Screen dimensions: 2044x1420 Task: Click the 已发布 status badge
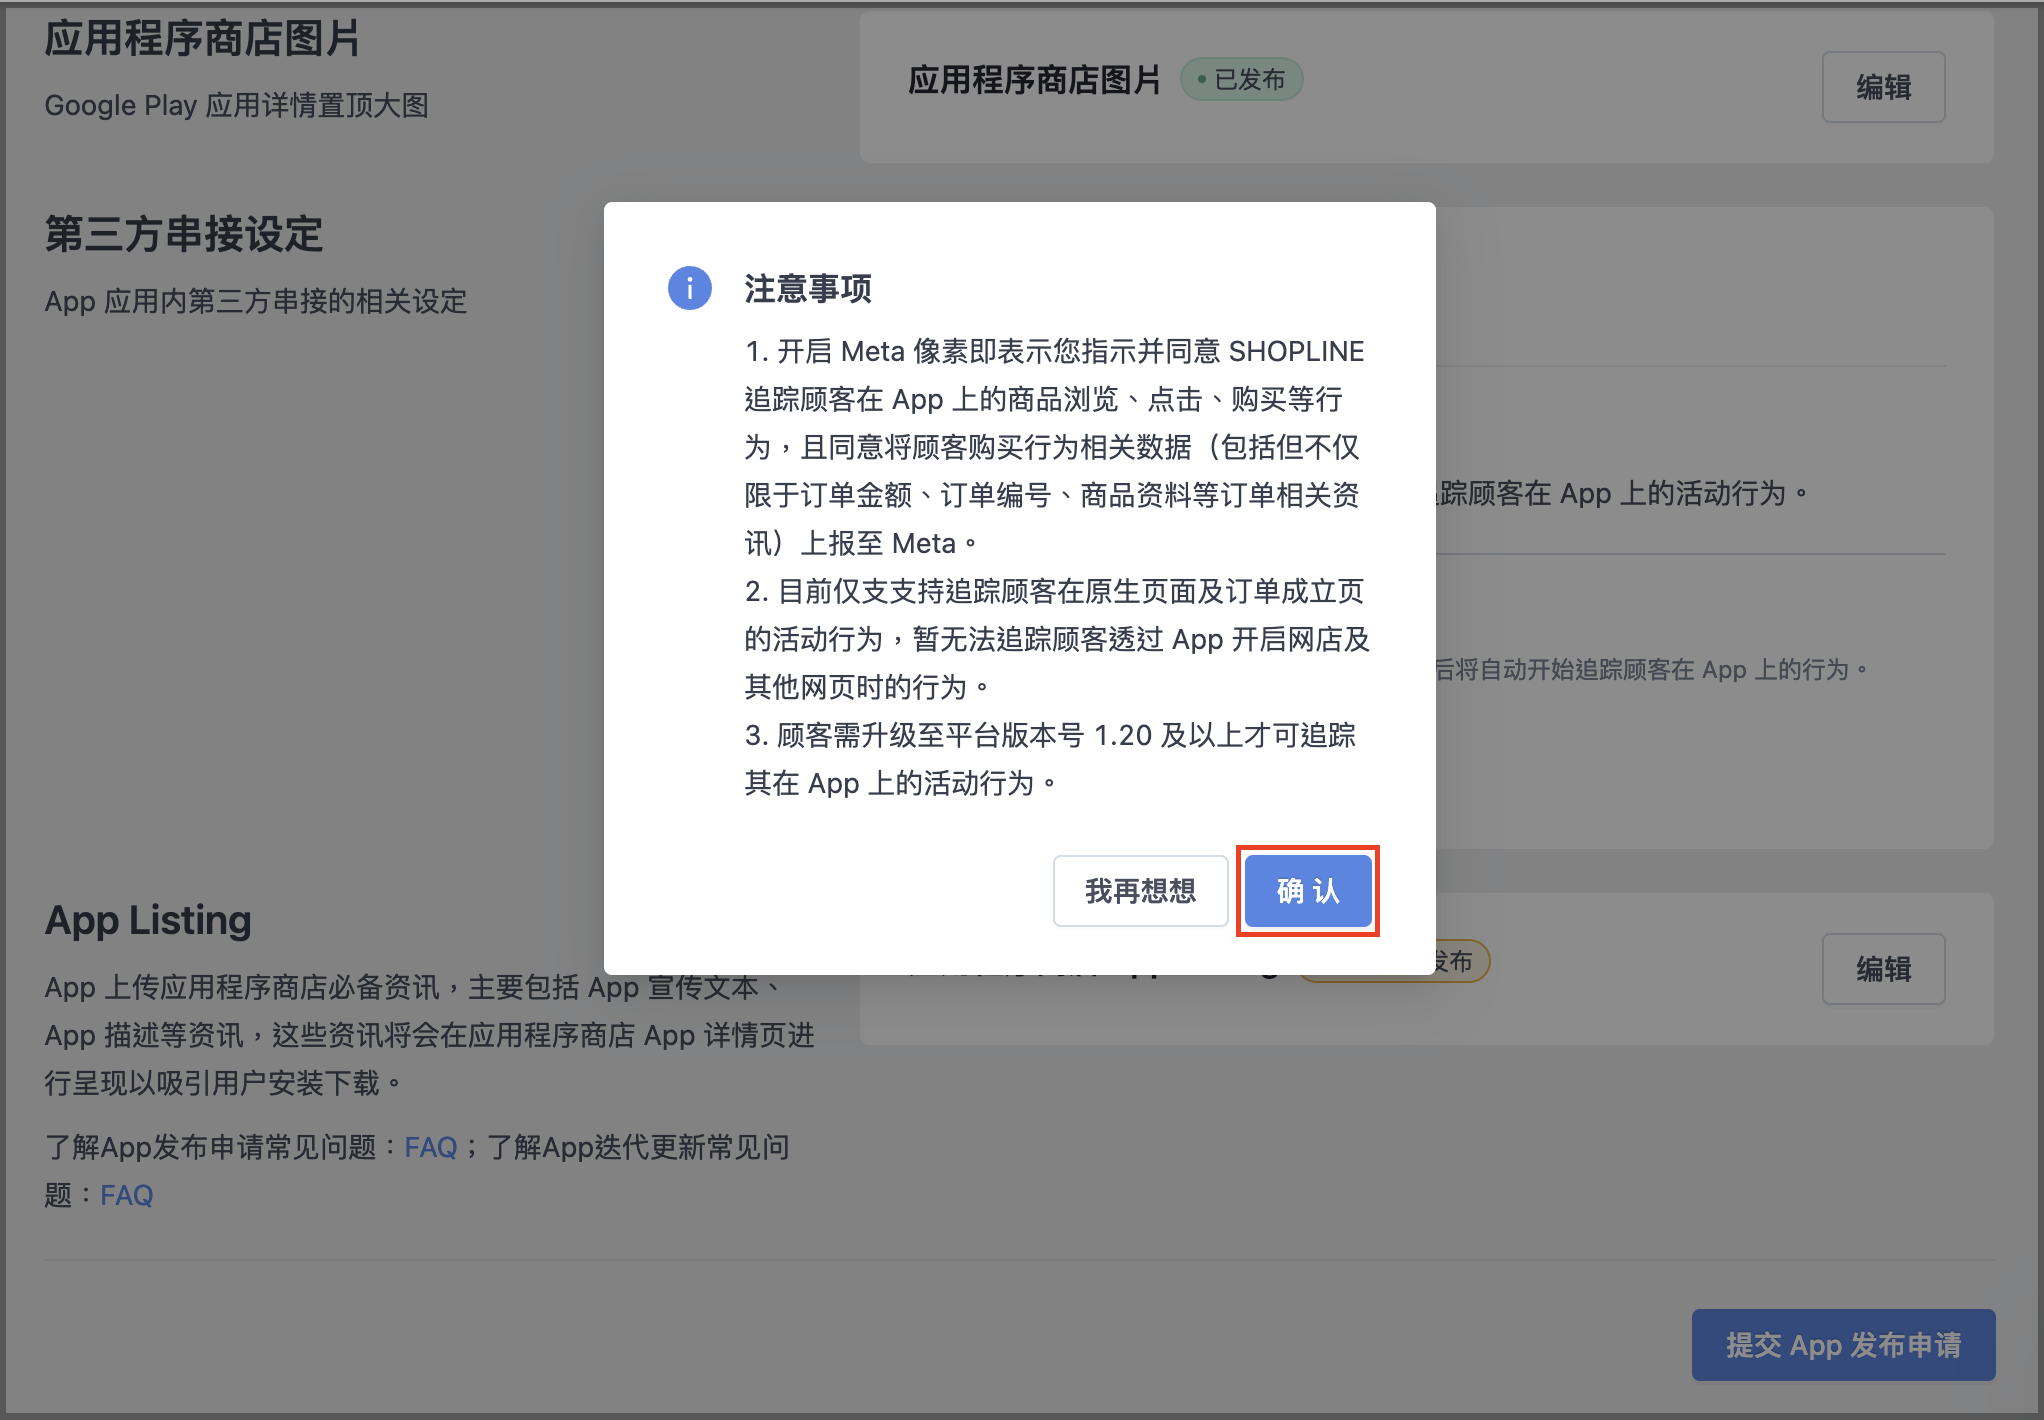click(1241, 79)
